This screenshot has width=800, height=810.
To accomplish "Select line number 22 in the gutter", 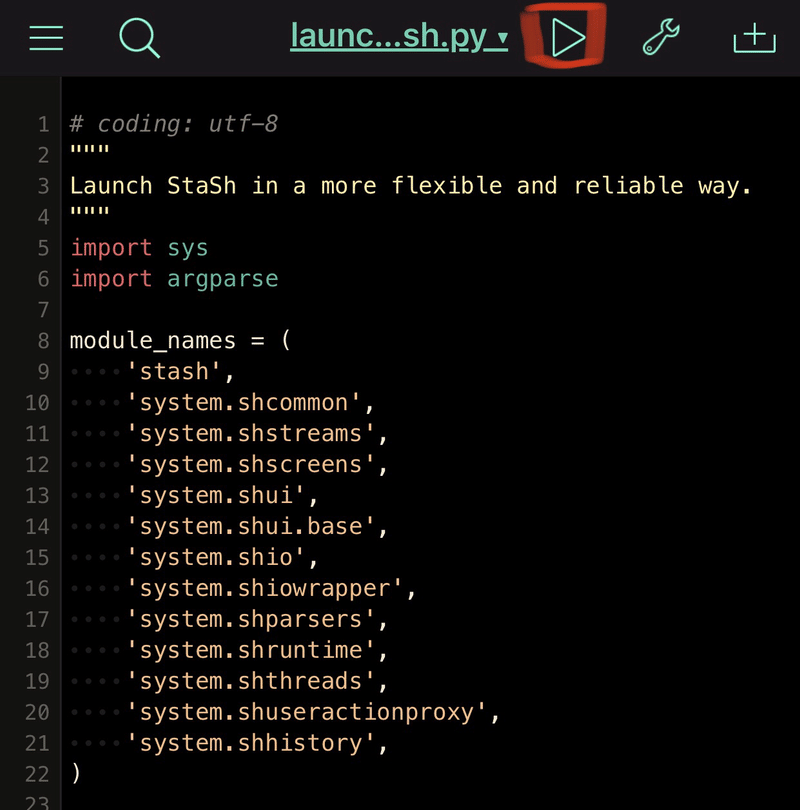I will click(37, 774).
